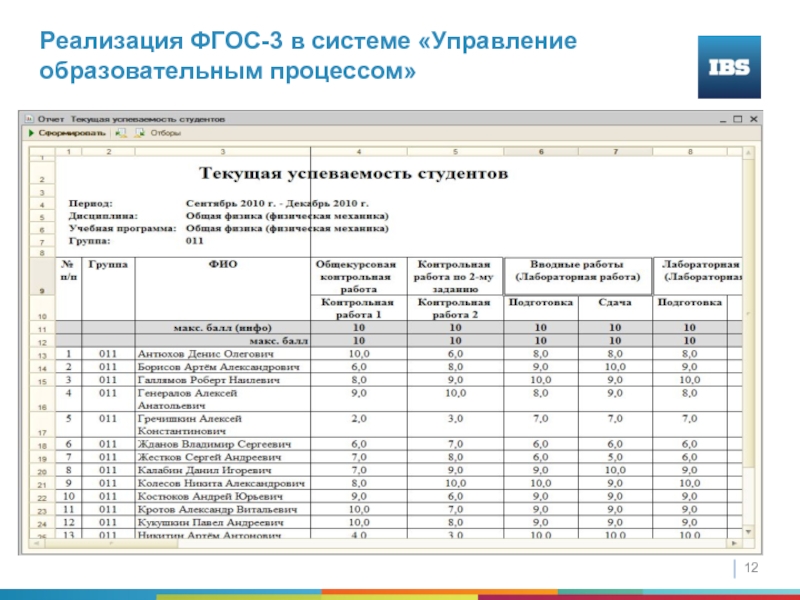
Task: Open the Отборы filter button
Action: point(165,133)
